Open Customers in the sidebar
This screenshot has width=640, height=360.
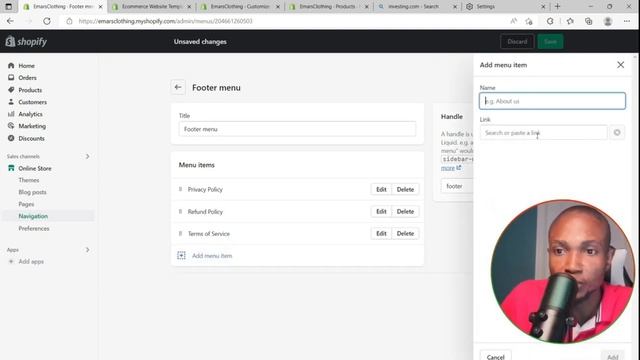point(32,102)
